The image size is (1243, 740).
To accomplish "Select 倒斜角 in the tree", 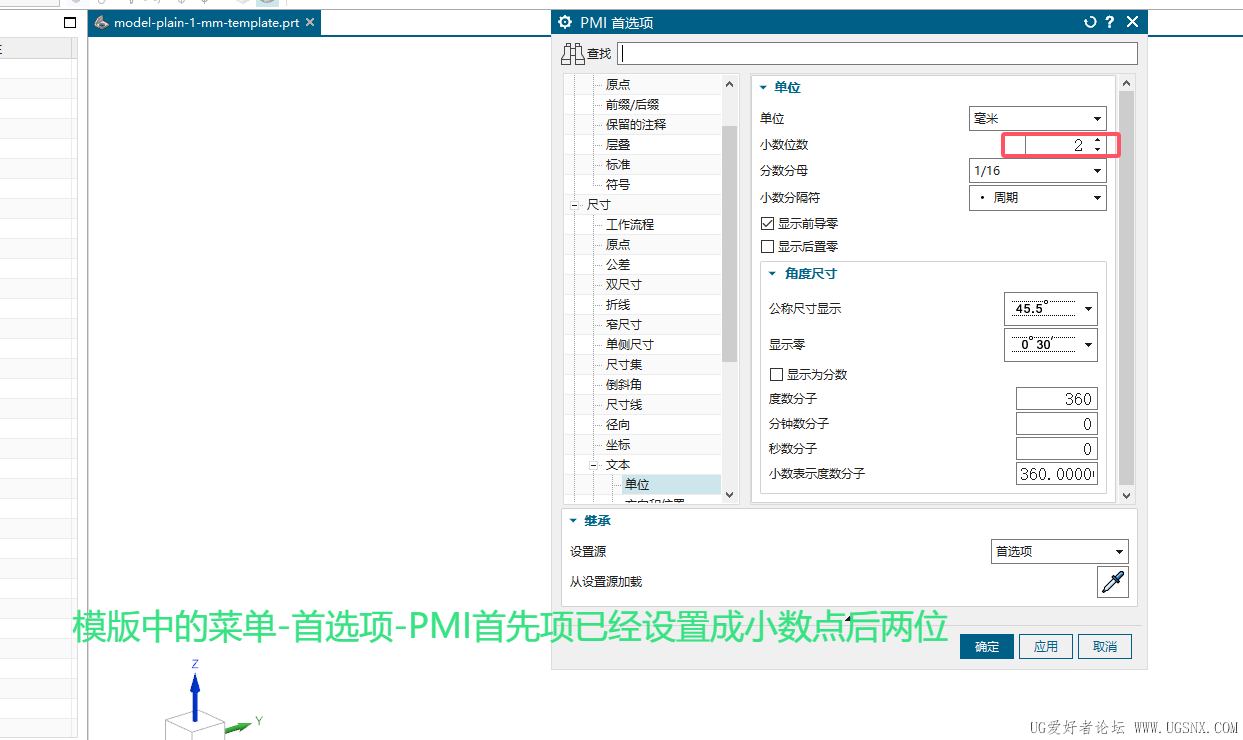I will (x=624, y=385).
